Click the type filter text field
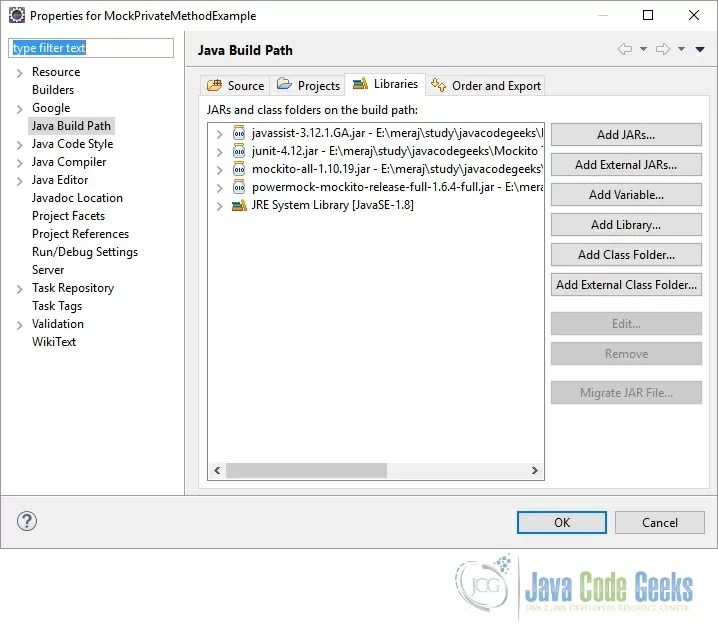The width and height of the screenshot is (718, 642). pos(91,48)
